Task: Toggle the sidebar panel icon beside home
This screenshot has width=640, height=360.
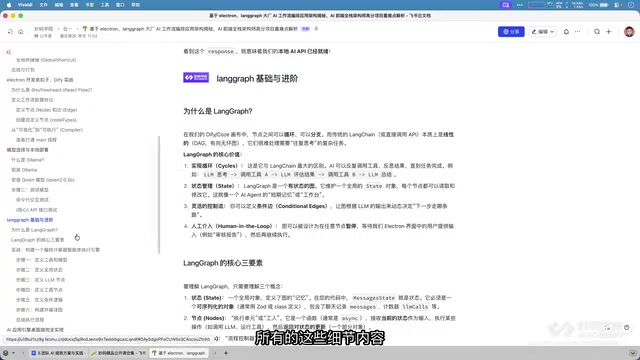Action: (10, 32)
